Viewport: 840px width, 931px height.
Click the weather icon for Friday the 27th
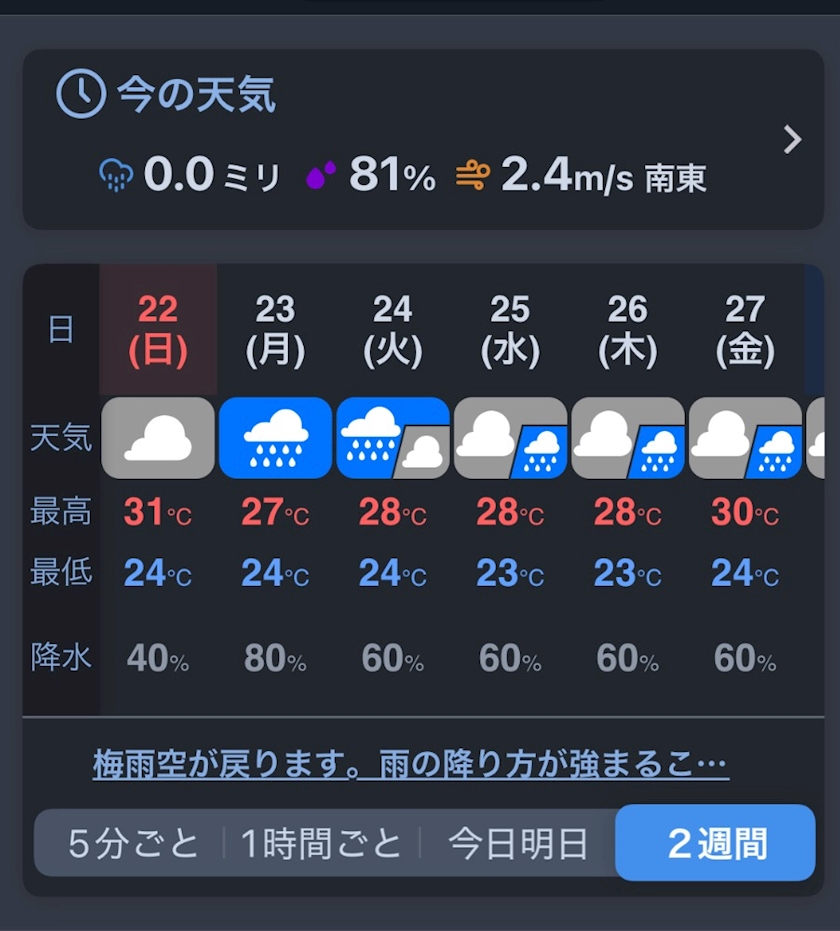pos(745,438)
